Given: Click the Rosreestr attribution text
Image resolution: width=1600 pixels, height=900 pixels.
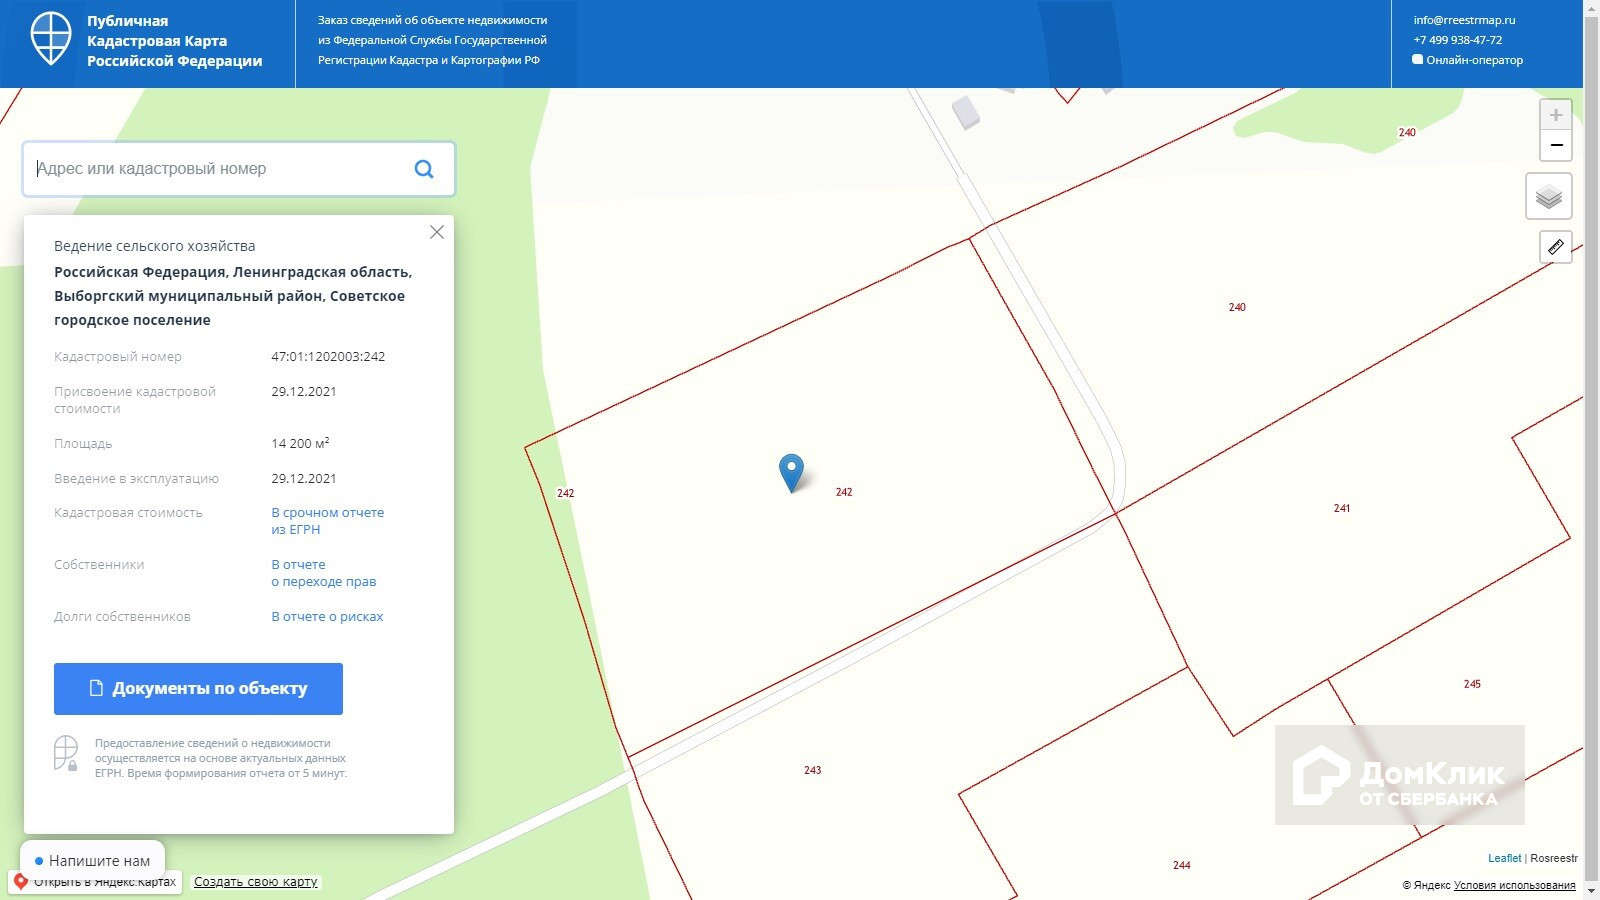Looking at the screenshot, I should coord(1554,858).
